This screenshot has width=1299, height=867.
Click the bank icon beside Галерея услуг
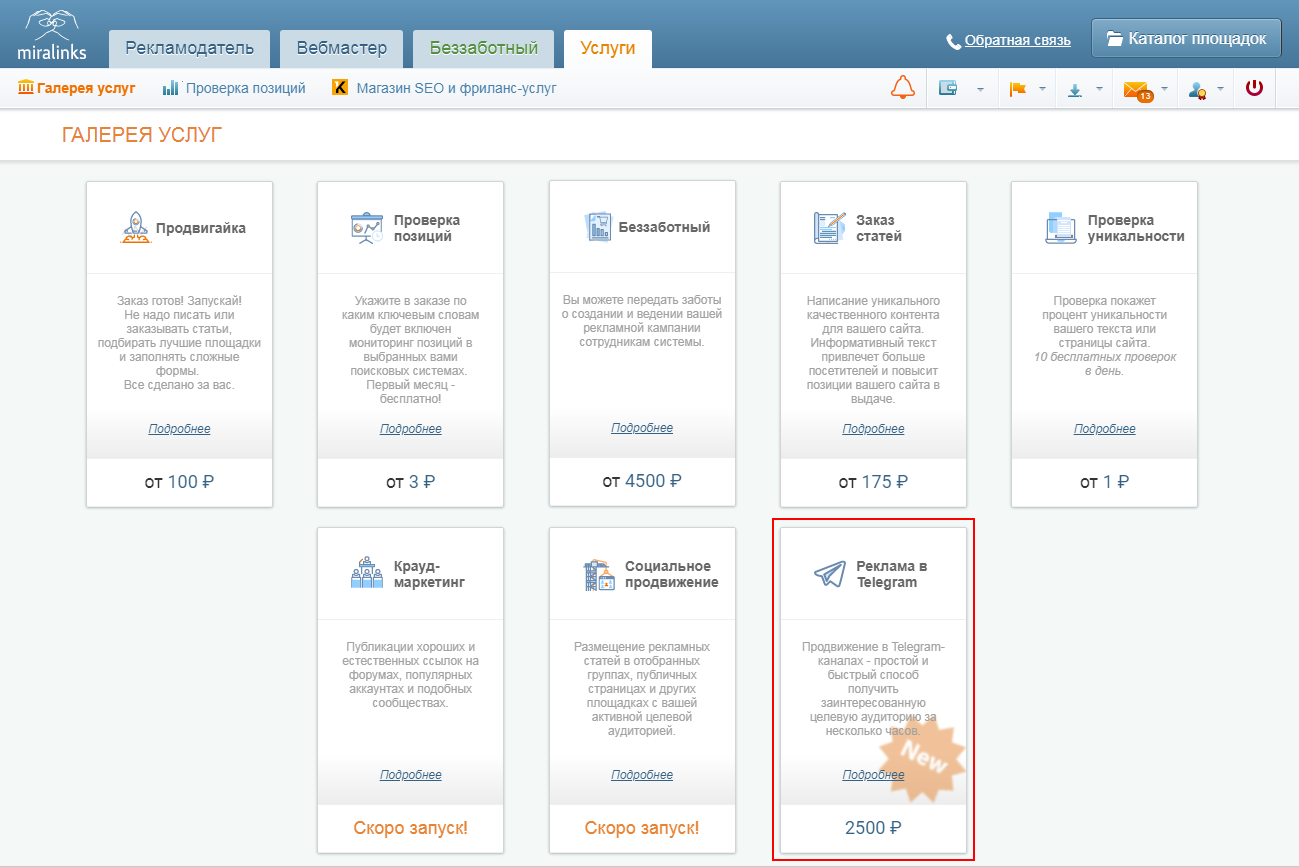26,87
